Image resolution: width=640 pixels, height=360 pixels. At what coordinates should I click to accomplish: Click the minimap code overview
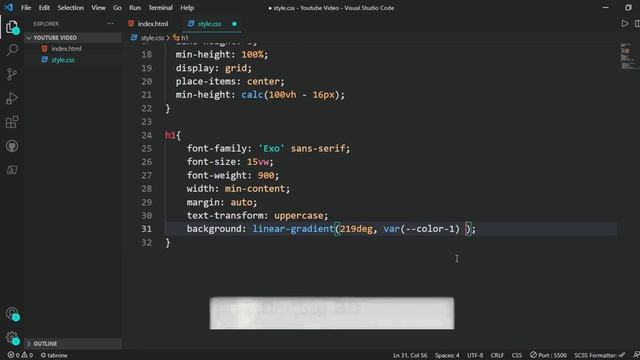click(x=628, y=56)
